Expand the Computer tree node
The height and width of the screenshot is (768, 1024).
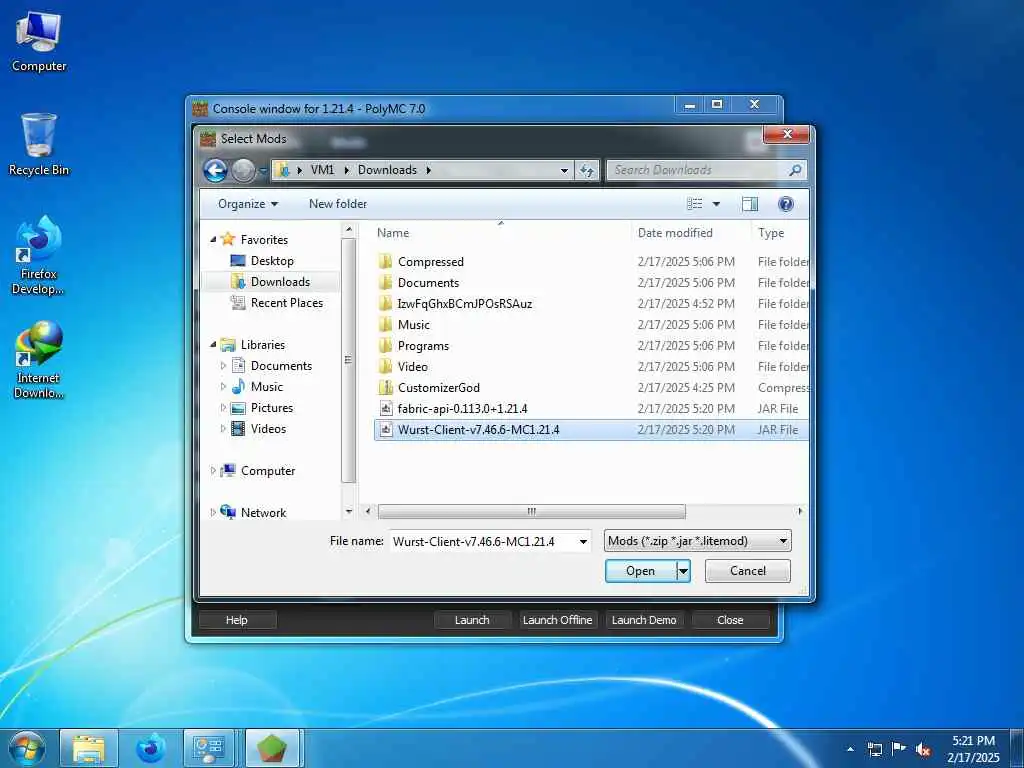pos(213,471)
